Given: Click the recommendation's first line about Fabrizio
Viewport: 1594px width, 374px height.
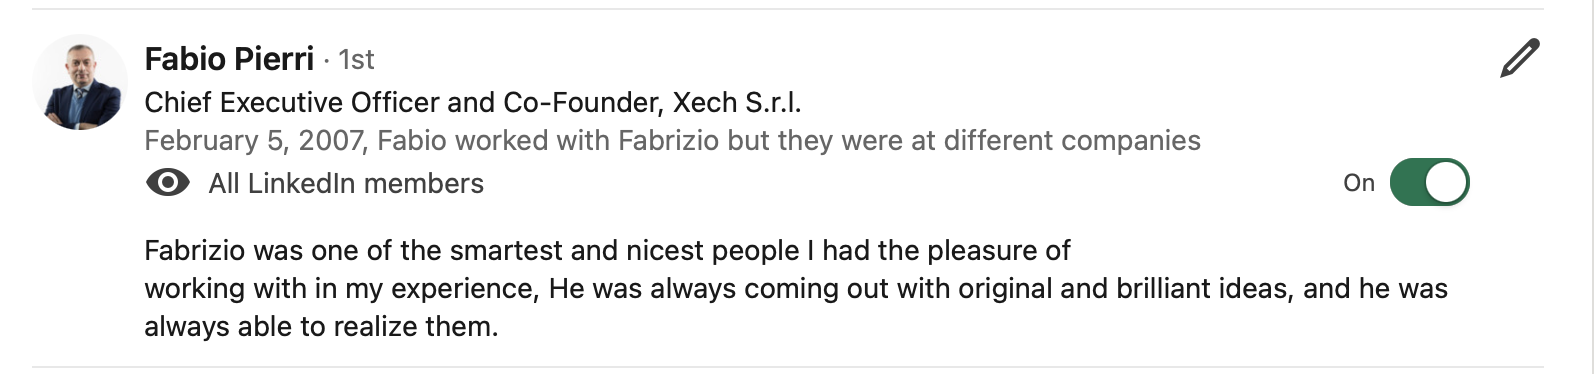Looking at the screenshot, I should click(x=608, y=250).
